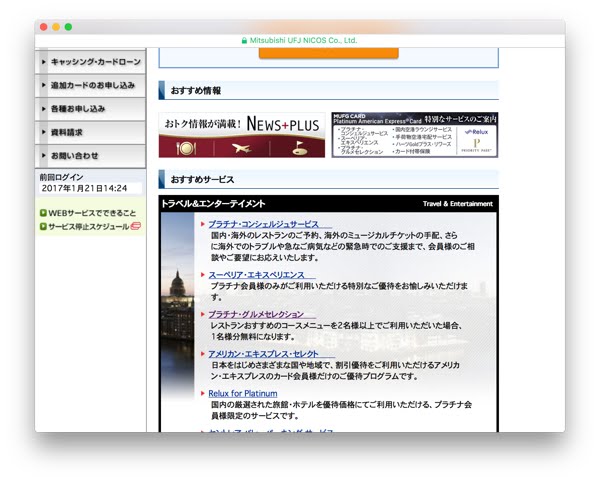The image size is (600, 482).
Task: Click the トラベル&エンターテイメント header text
Action: tap(213, 204)
